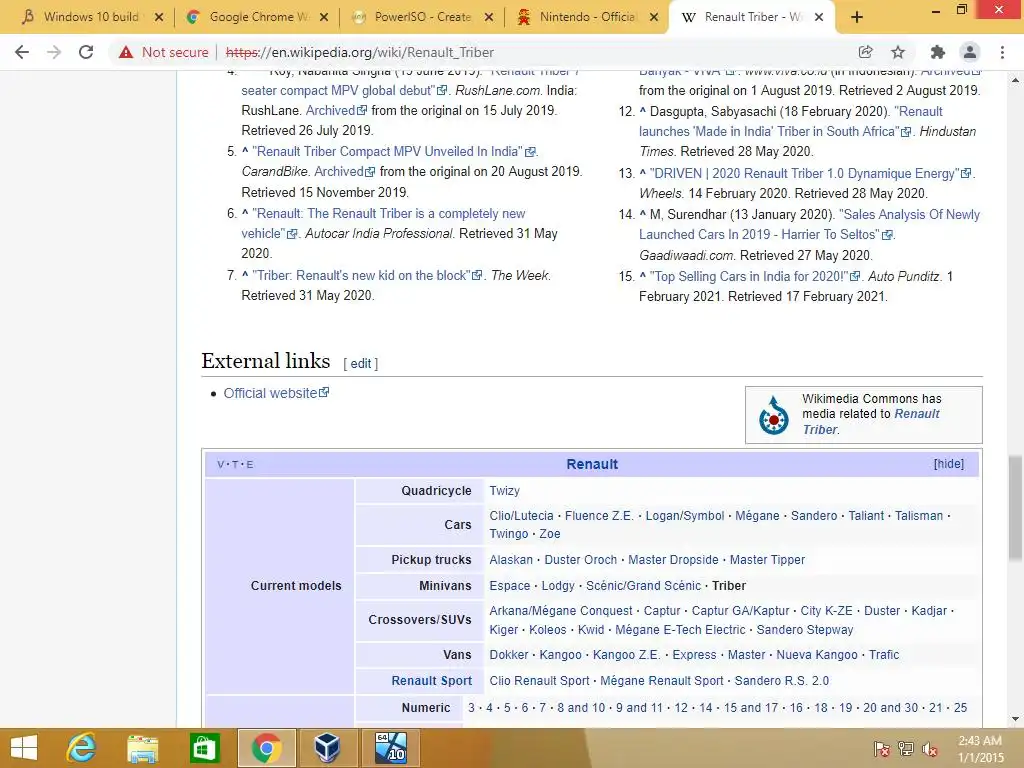Open the Renault navbox title link
The width and height of the screenshot is (1024, 768).
tap(592, 464)
